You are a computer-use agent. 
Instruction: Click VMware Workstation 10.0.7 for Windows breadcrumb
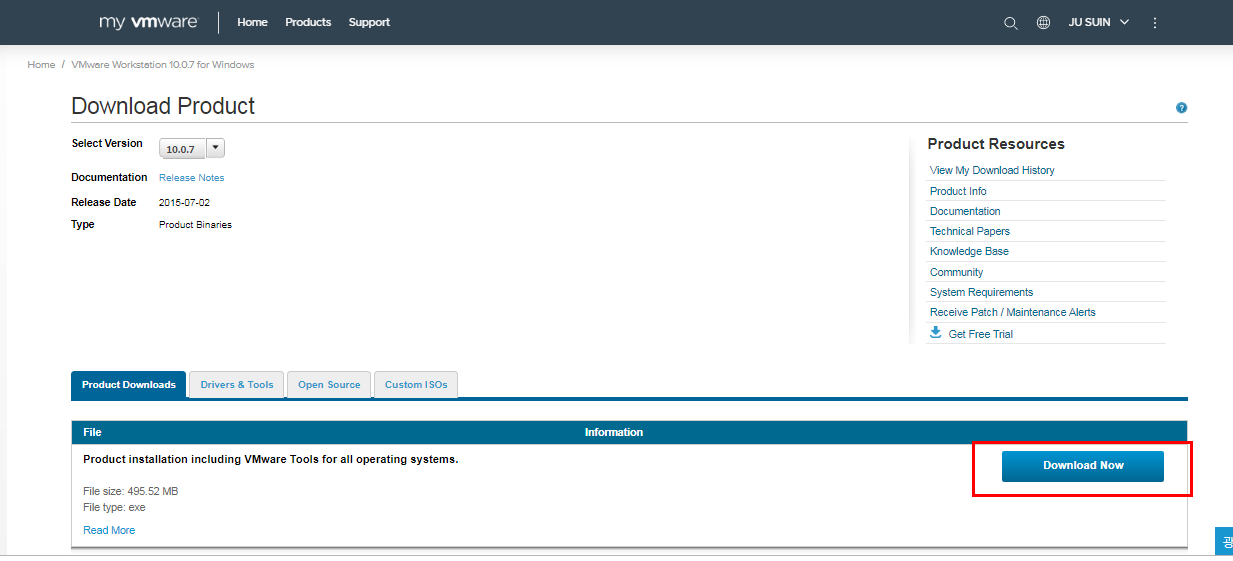(x=163, y=65)
